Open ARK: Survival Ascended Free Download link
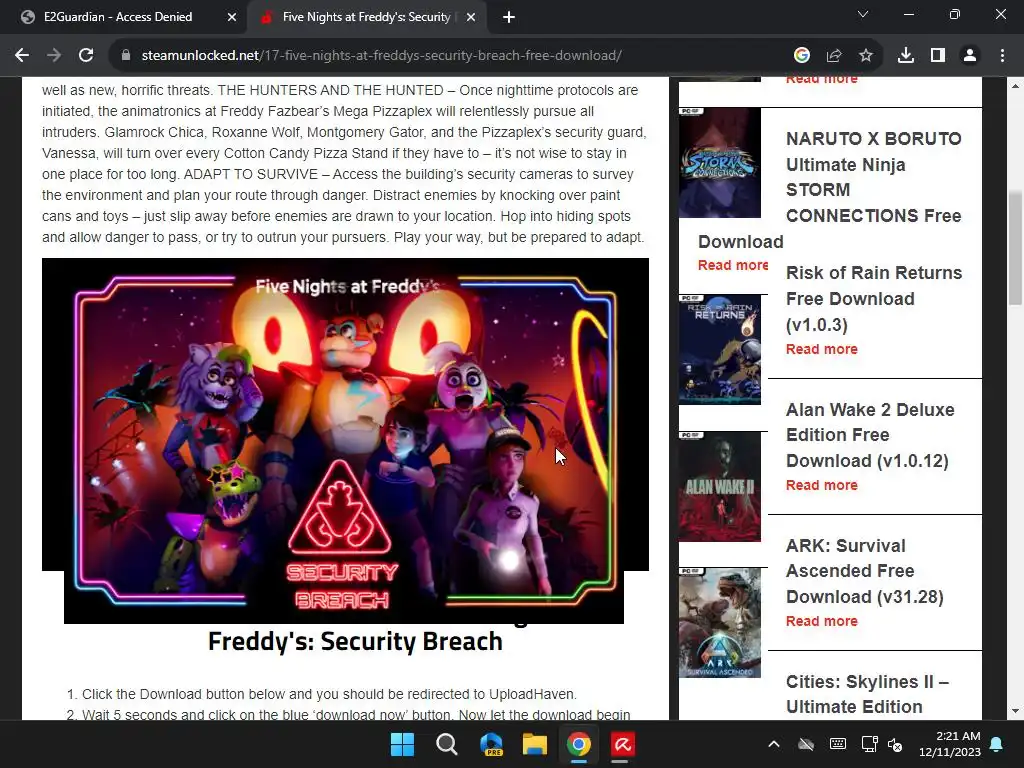This screenshot has width=1024, height=768. [x=865, y=571]
